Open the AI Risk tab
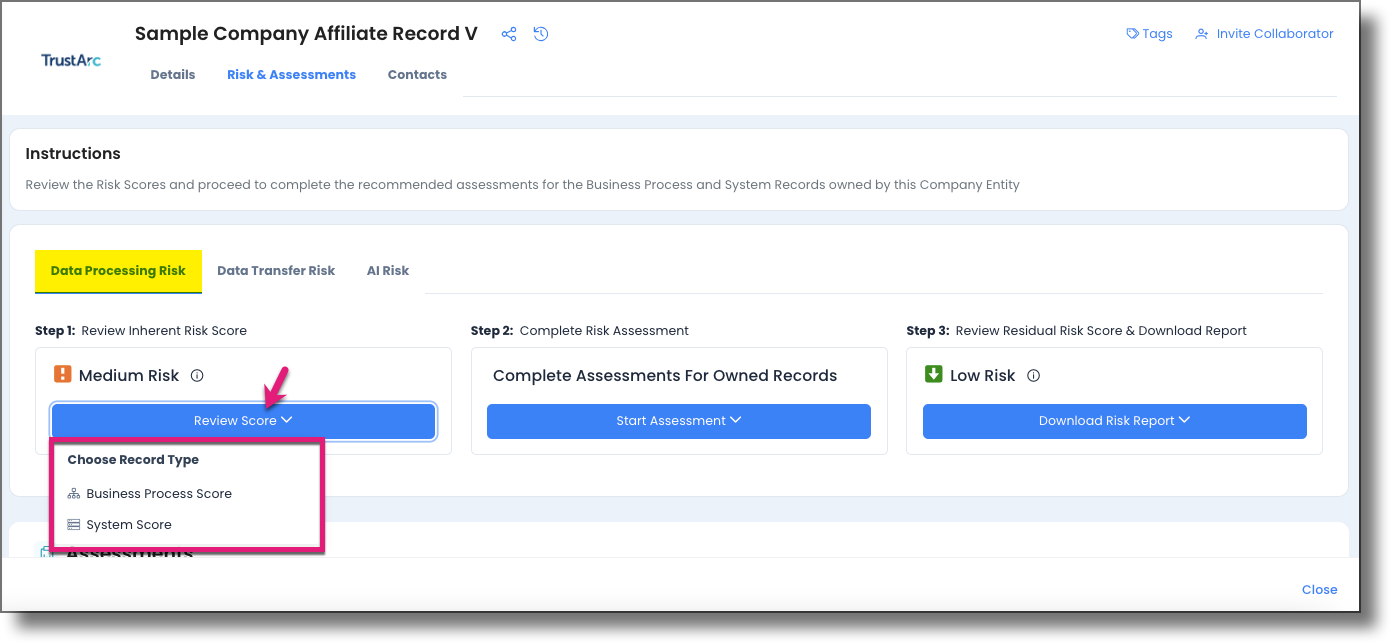This screenshot has width=1392, height=644. pyautogui.click(x=388, y=271)
